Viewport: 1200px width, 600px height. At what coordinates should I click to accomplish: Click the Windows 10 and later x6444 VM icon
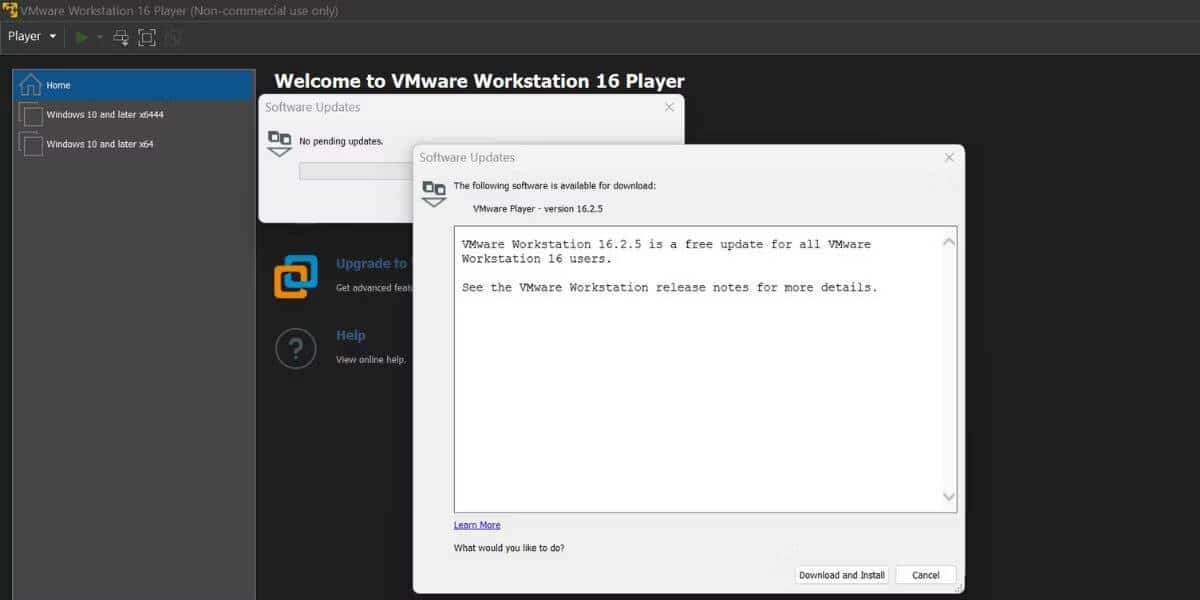pos(31,114)
